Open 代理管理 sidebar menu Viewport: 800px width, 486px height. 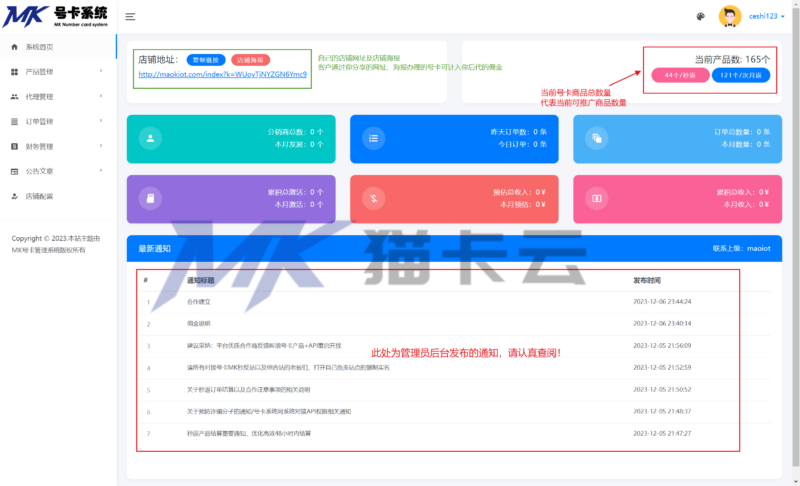click(x=58, y=97)
